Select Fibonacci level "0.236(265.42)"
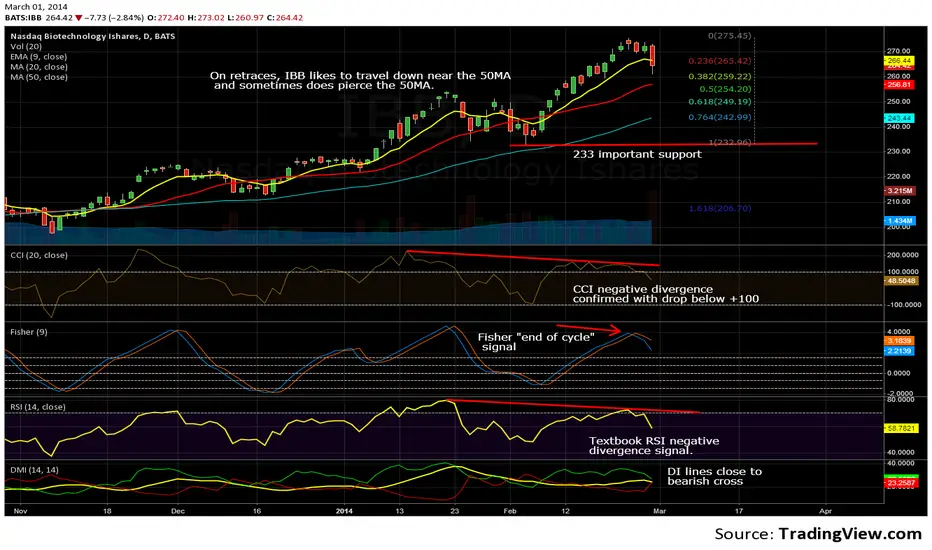Screen dimensions: 932x550 [x=719, y=61]
